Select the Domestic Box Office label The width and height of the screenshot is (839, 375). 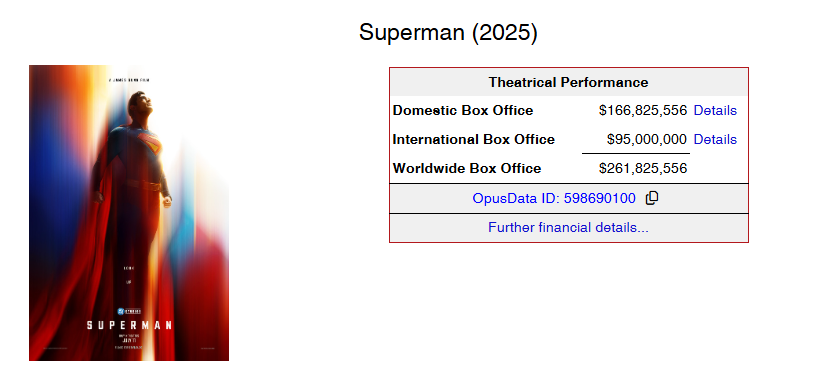coord(463,111)
